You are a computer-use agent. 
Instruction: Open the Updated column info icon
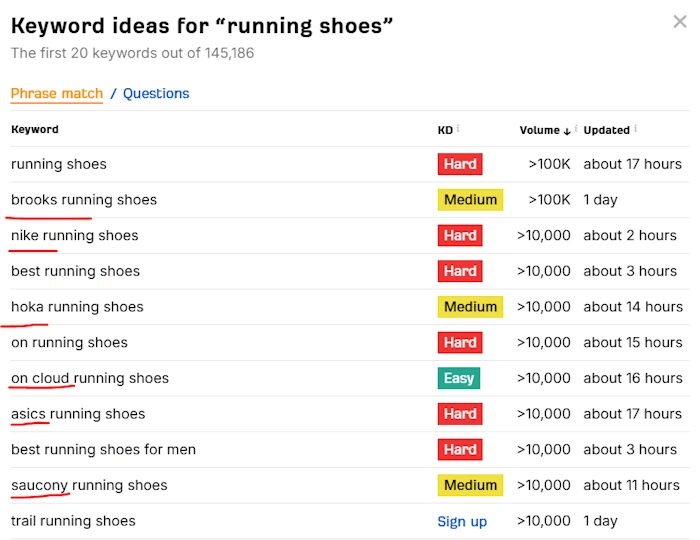click(635, 129)
